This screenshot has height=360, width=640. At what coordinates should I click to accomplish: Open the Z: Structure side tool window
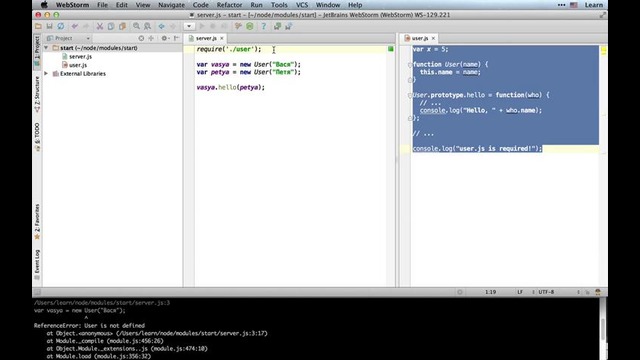[37, 94]
